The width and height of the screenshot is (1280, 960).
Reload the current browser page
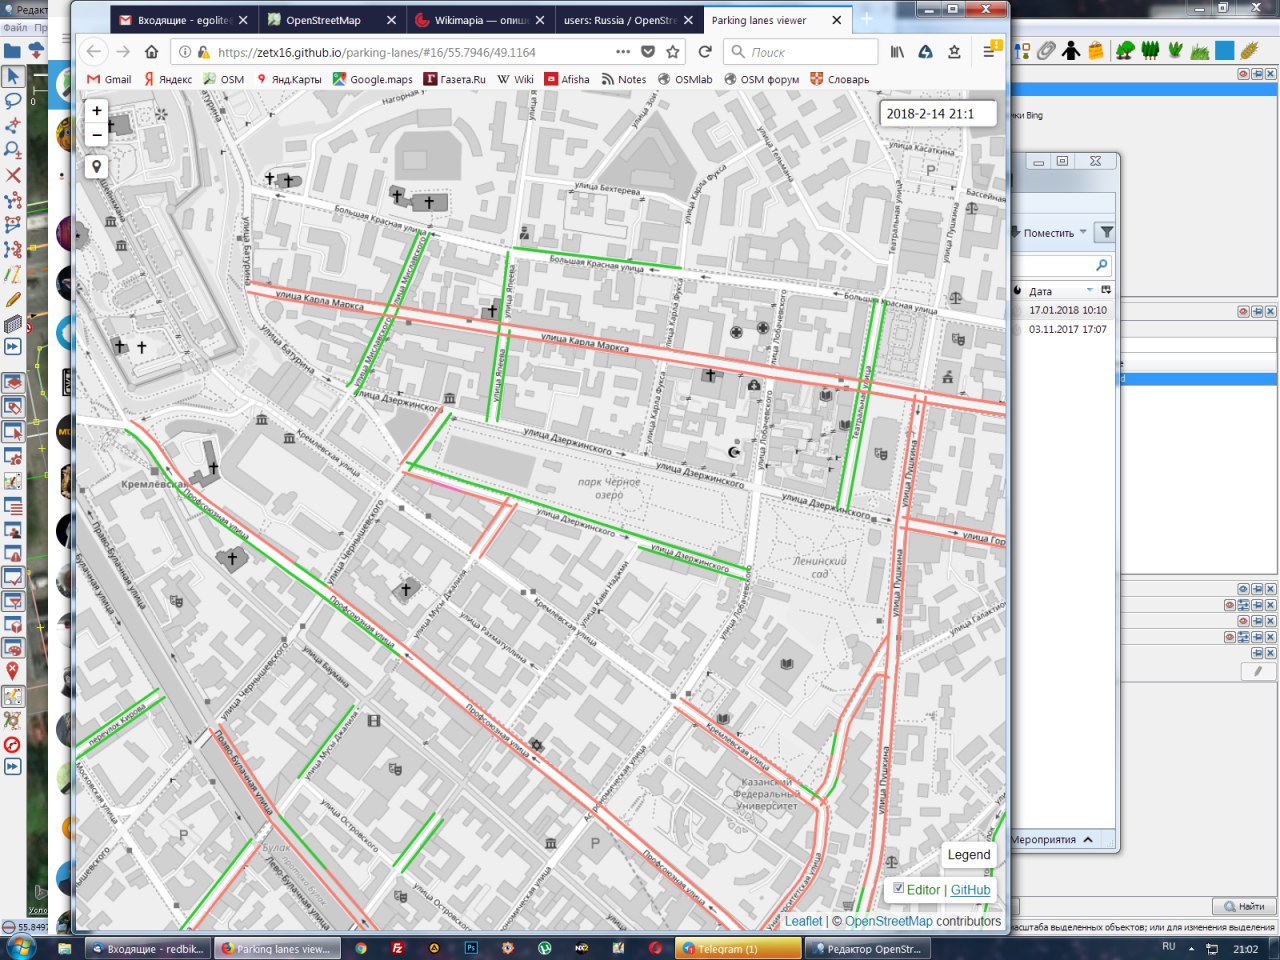pos(705,52)
